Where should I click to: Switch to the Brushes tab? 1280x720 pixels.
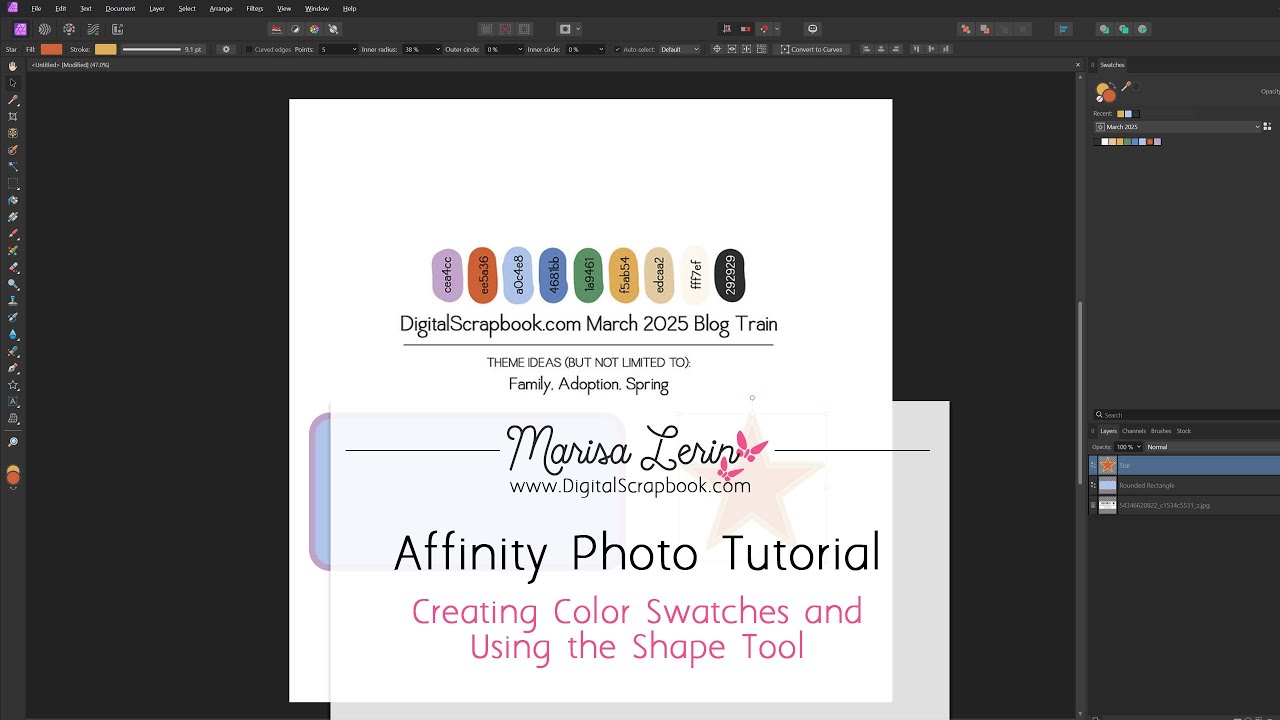(x=1161, y=431)
